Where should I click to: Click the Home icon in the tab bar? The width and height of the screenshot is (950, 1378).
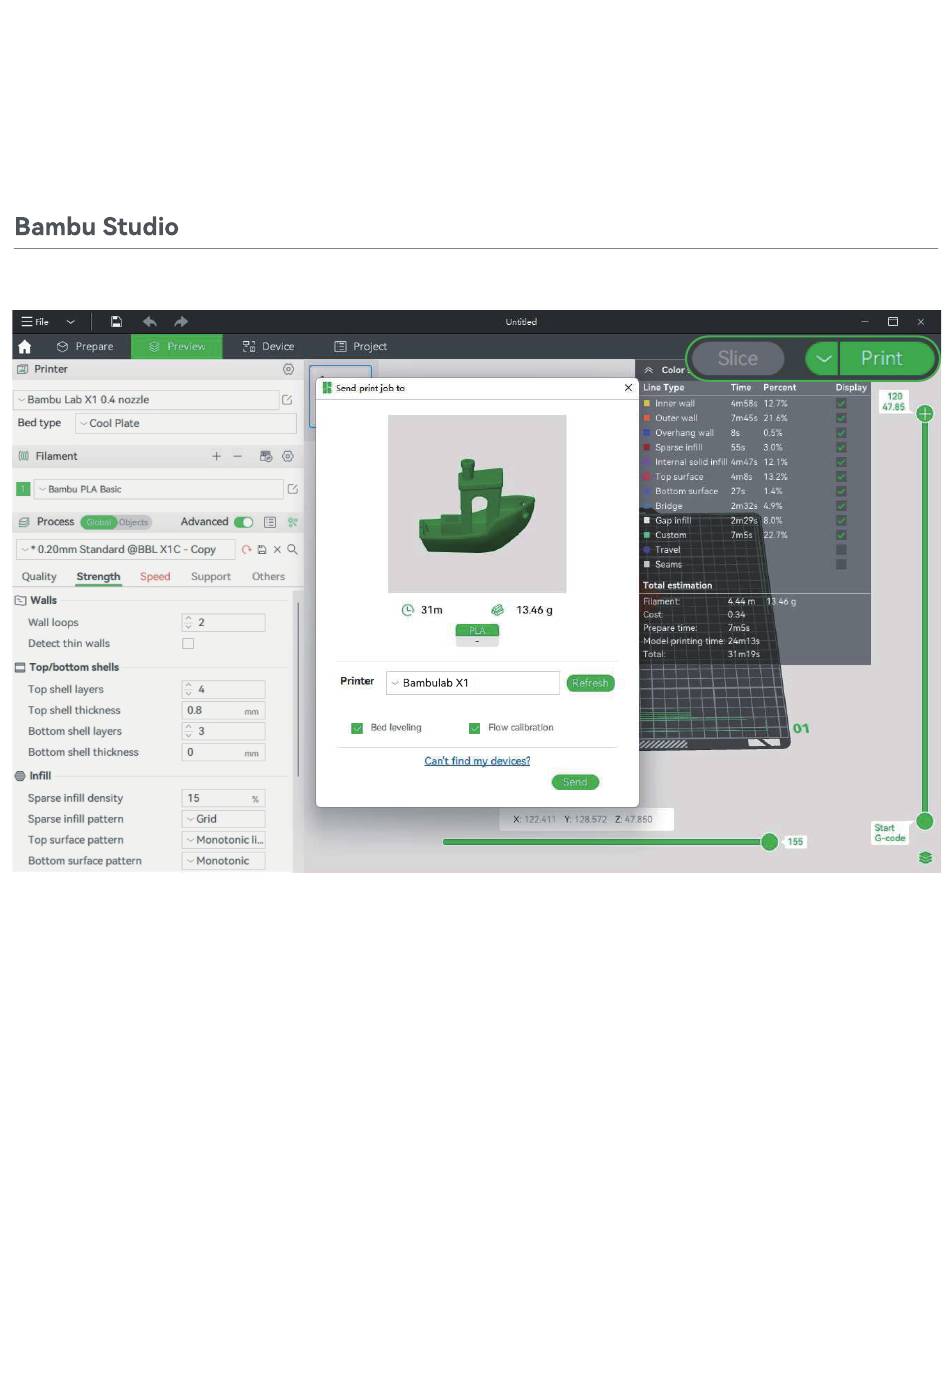click(x=25, y=347)
